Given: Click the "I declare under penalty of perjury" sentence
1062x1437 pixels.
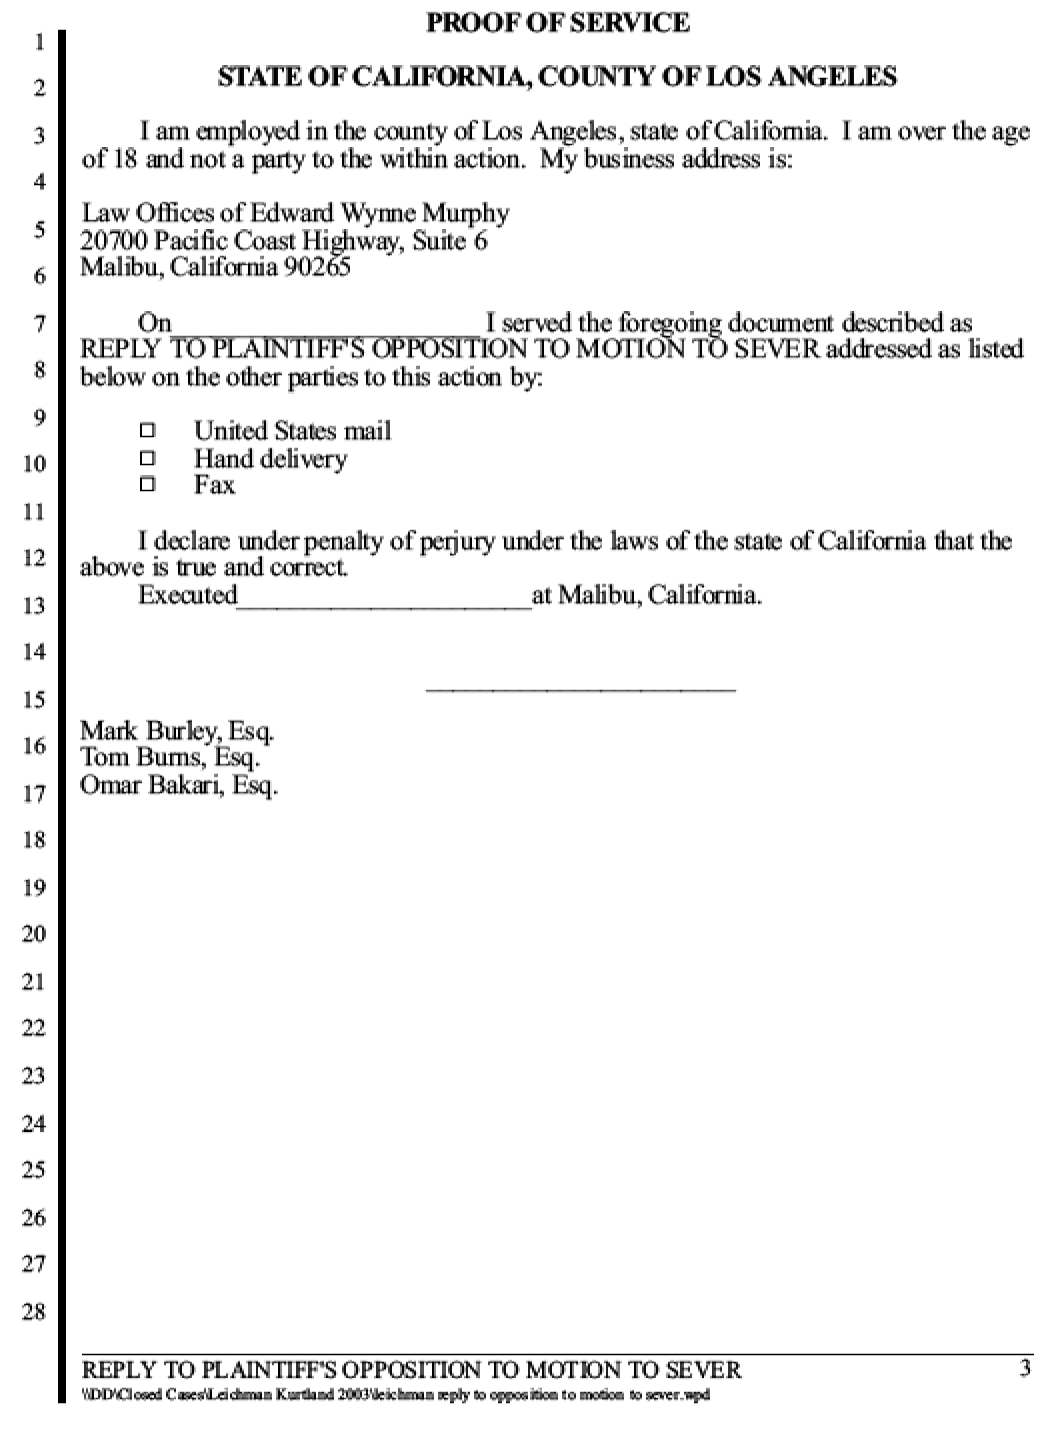Looking at the screenshot, I should pos(546,554).
